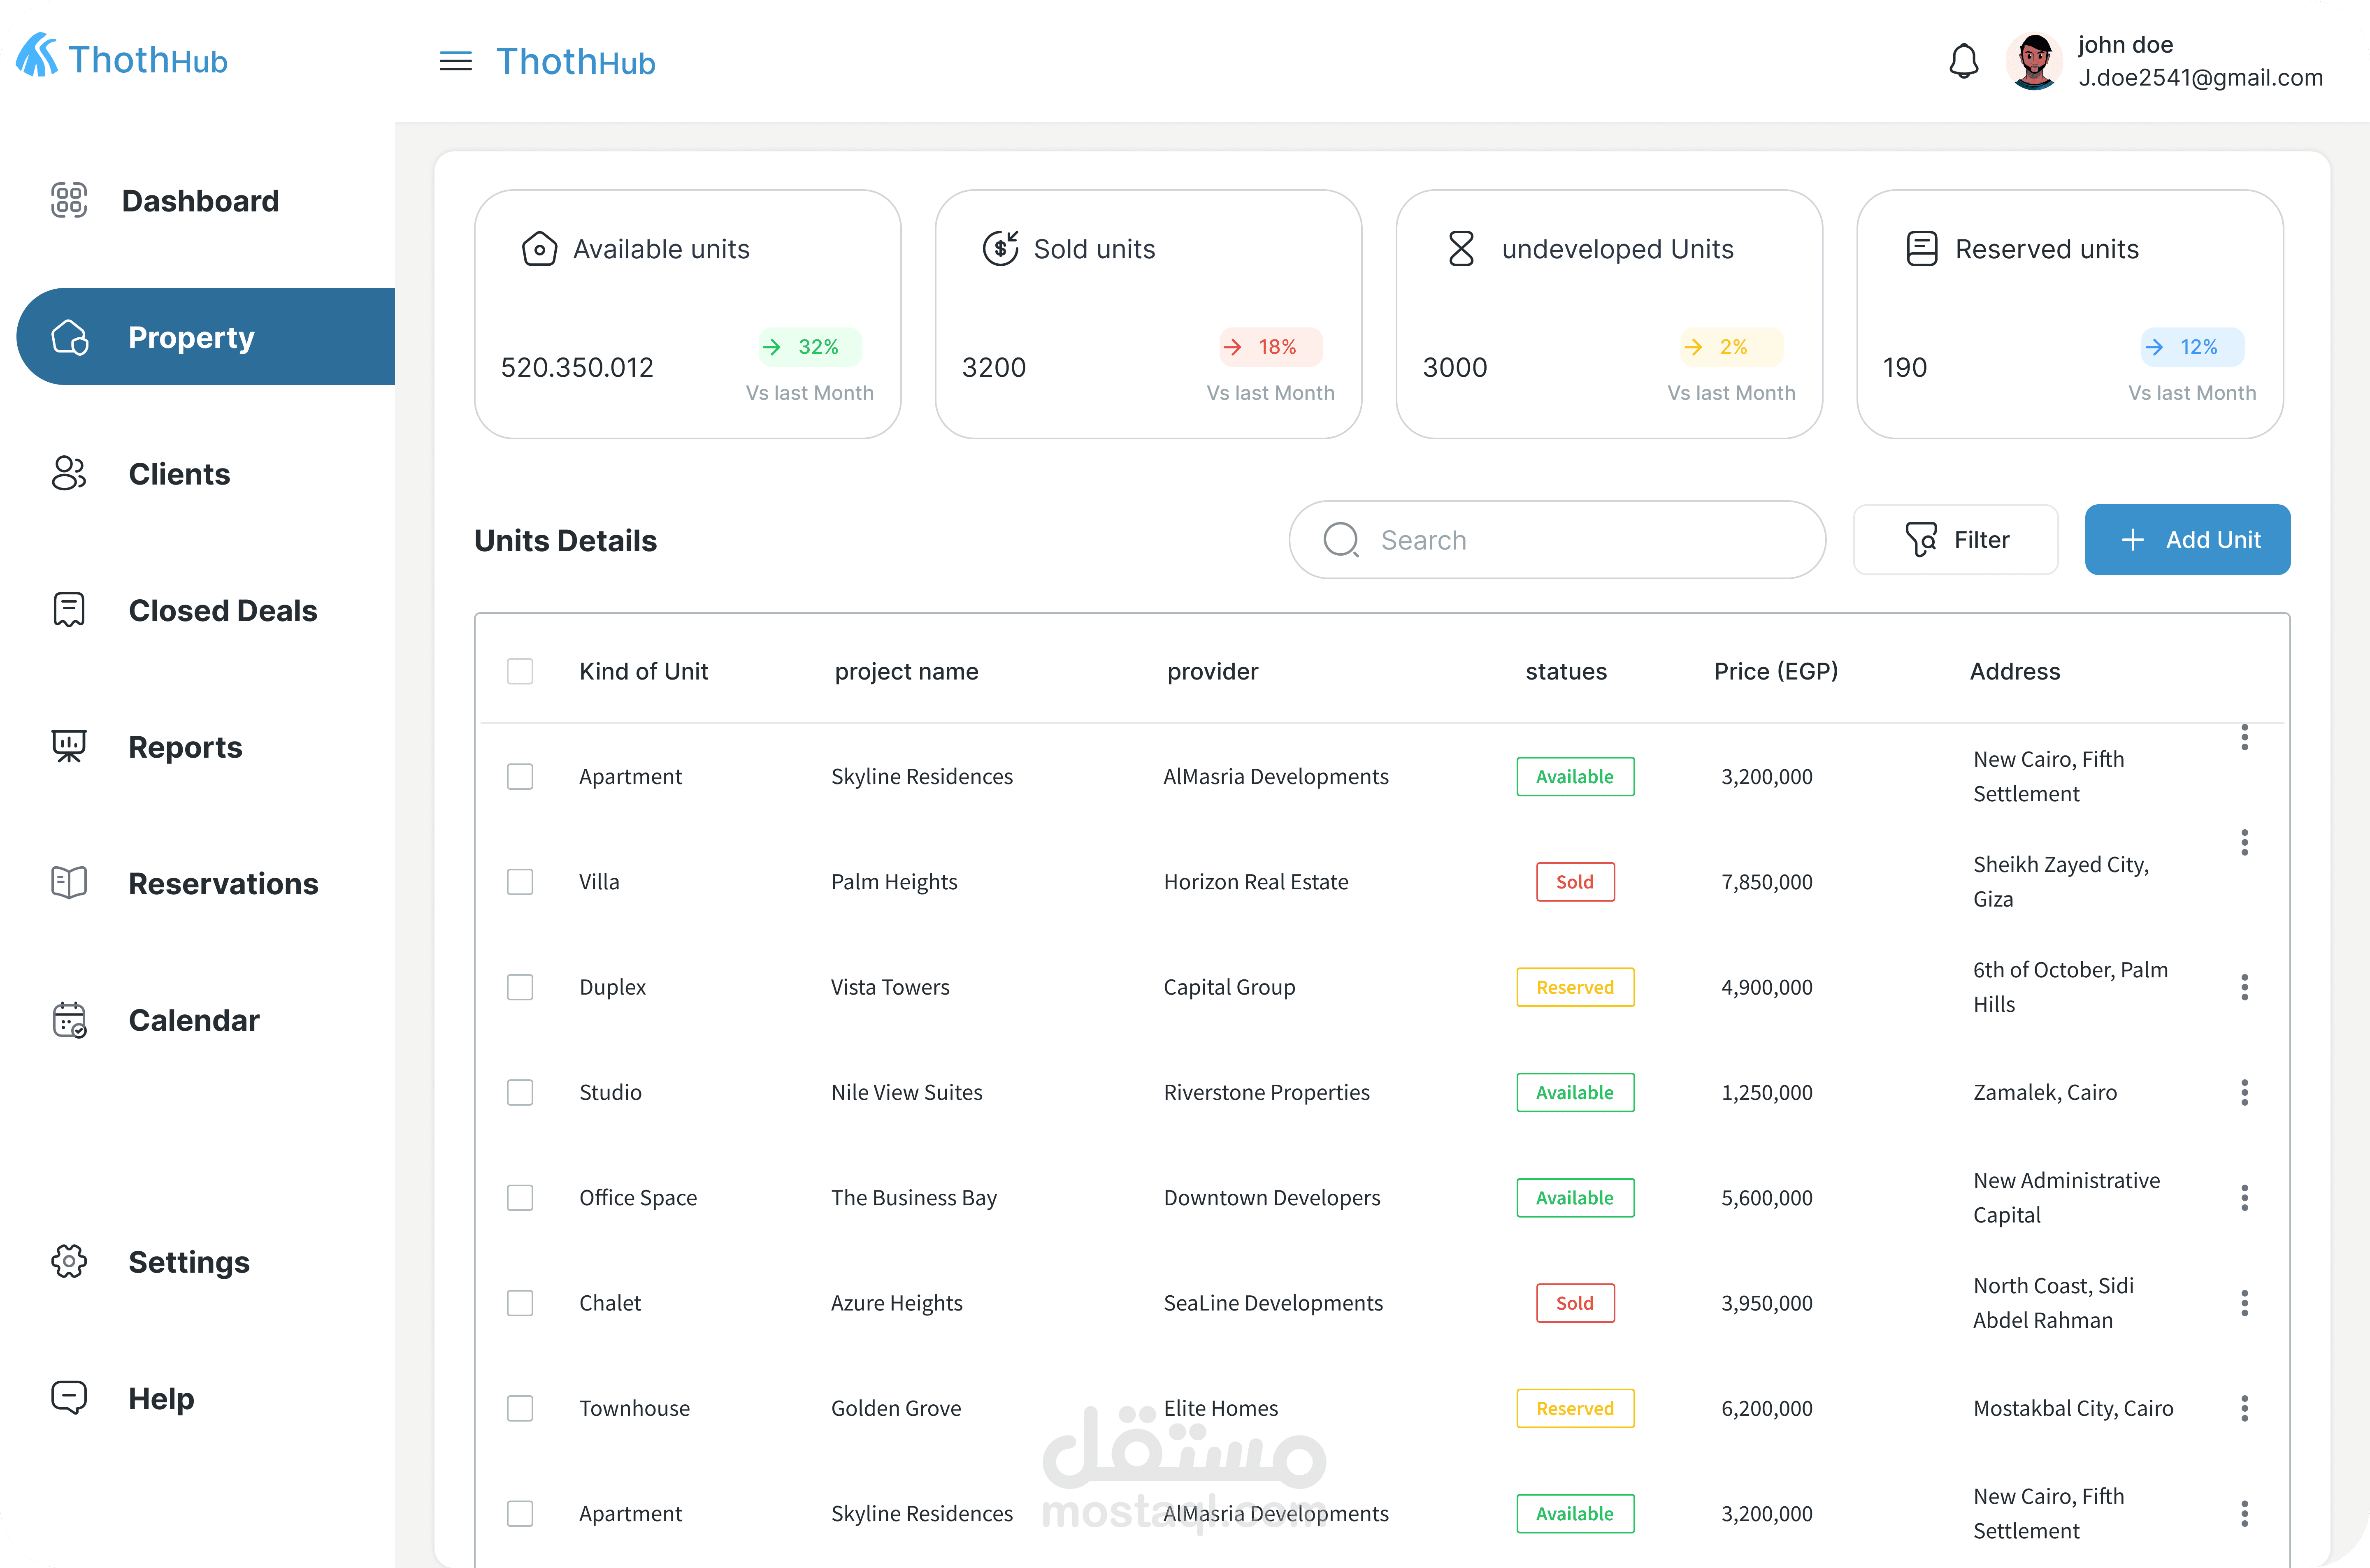Image resolution: width=2370 pixels, height=1568 pixels.
Task: Open the Closed Deals section
Action: click(x=222, y=610)
